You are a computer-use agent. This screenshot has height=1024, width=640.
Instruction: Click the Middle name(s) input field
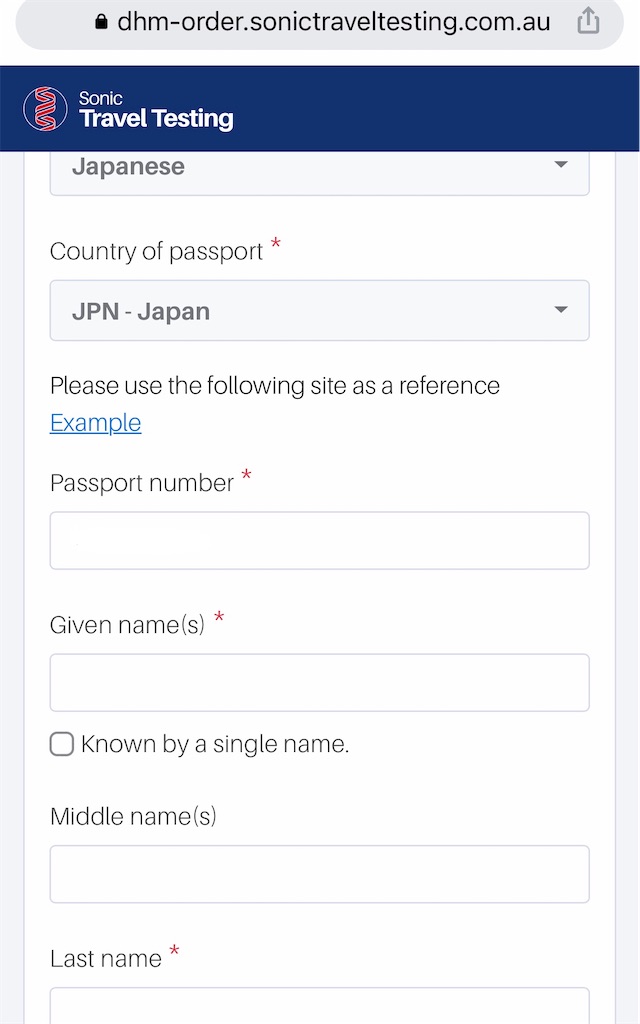click(319, 874)
